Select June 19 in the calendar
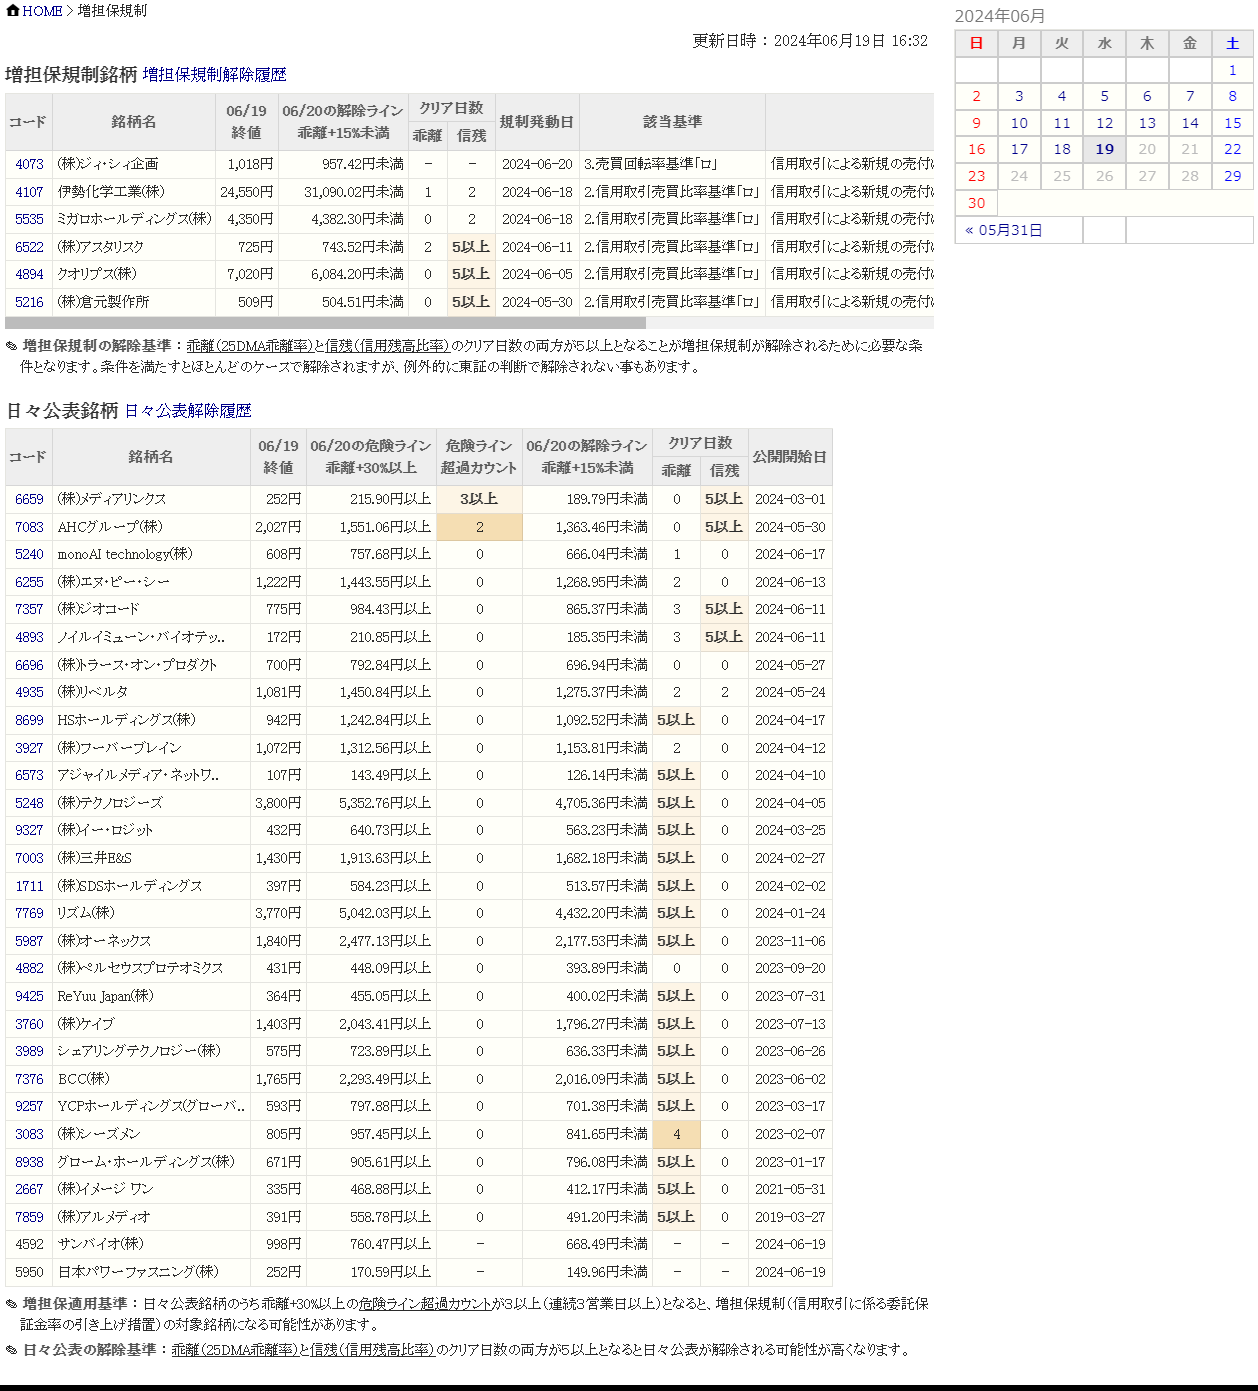1258x1391 pixels. [x=1104, y=149]
